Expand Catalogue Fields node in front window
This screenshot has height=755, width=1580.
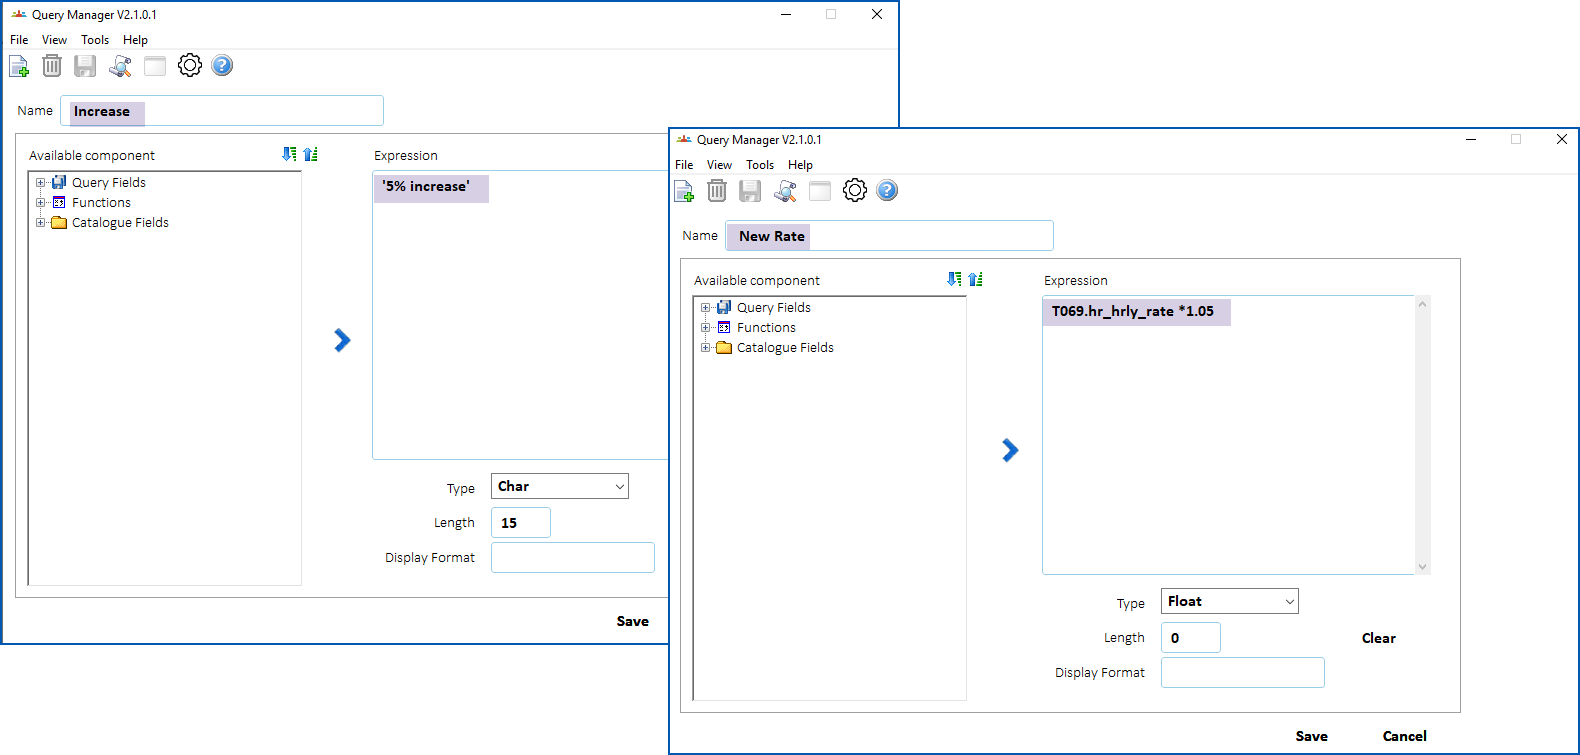point(706,348)
